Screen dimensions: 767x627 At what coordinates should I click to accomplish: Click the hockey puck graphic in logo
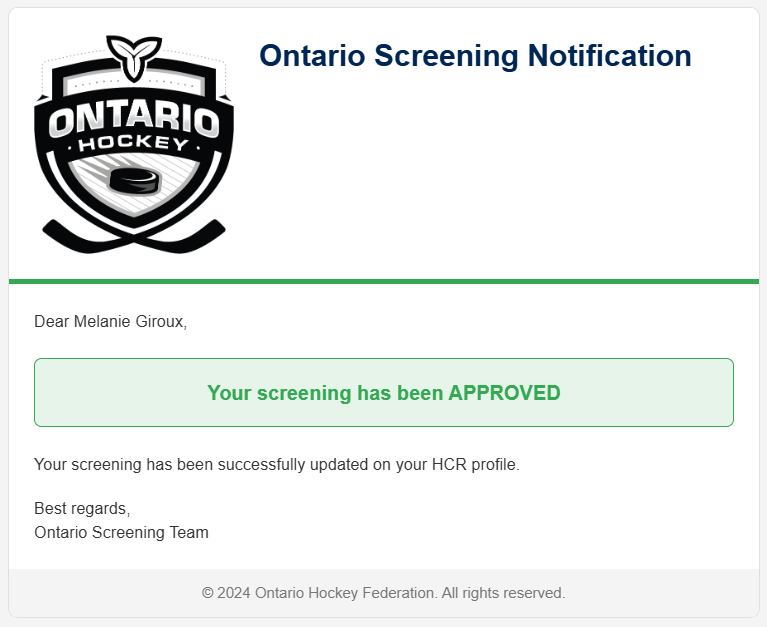[x=135, y=180]
